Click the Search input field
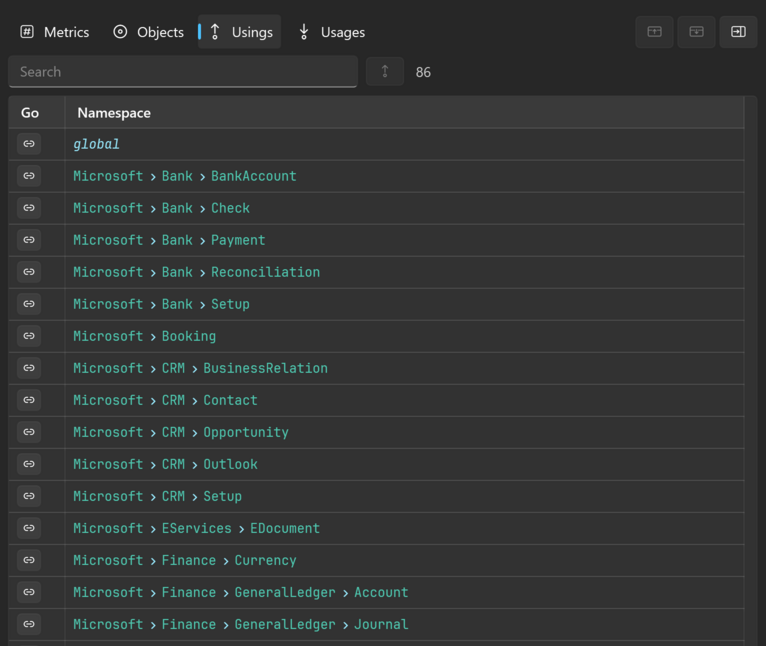This screenshot has width=766, height=646. 183,72
